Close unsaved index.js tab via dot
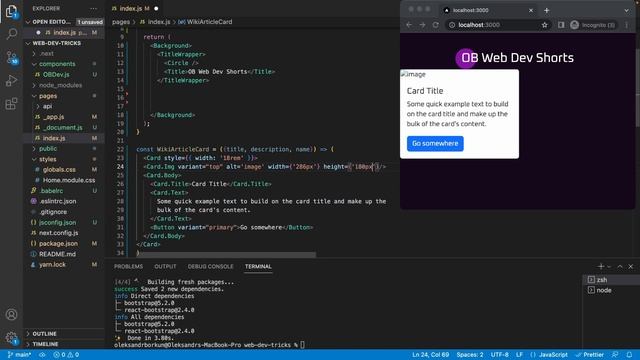The width and height of the screenshot is (640, 360). [x=156, y=8]
